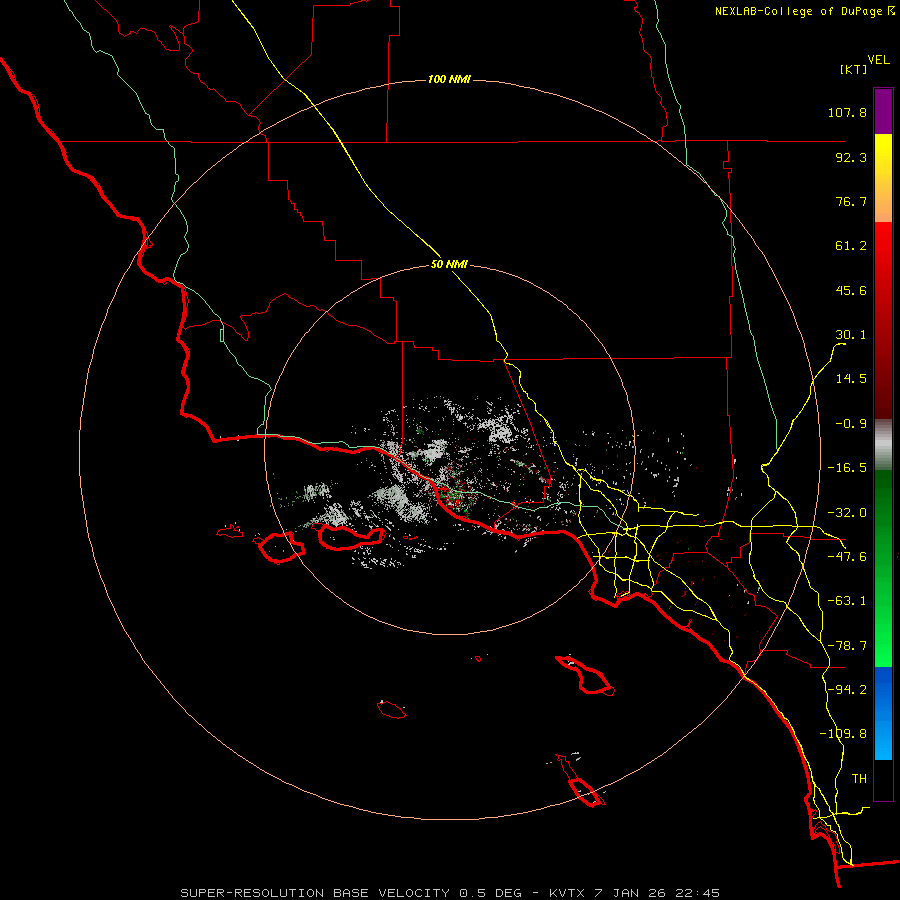Click the yellow segment of velocity color bar
900x900 pixels.
click(883, 178)
